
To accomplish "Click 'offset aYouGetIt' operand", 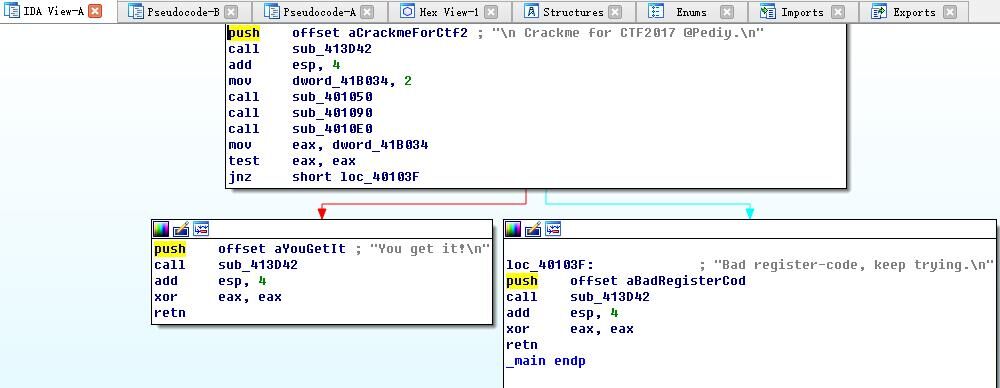I will pos(282,248).
